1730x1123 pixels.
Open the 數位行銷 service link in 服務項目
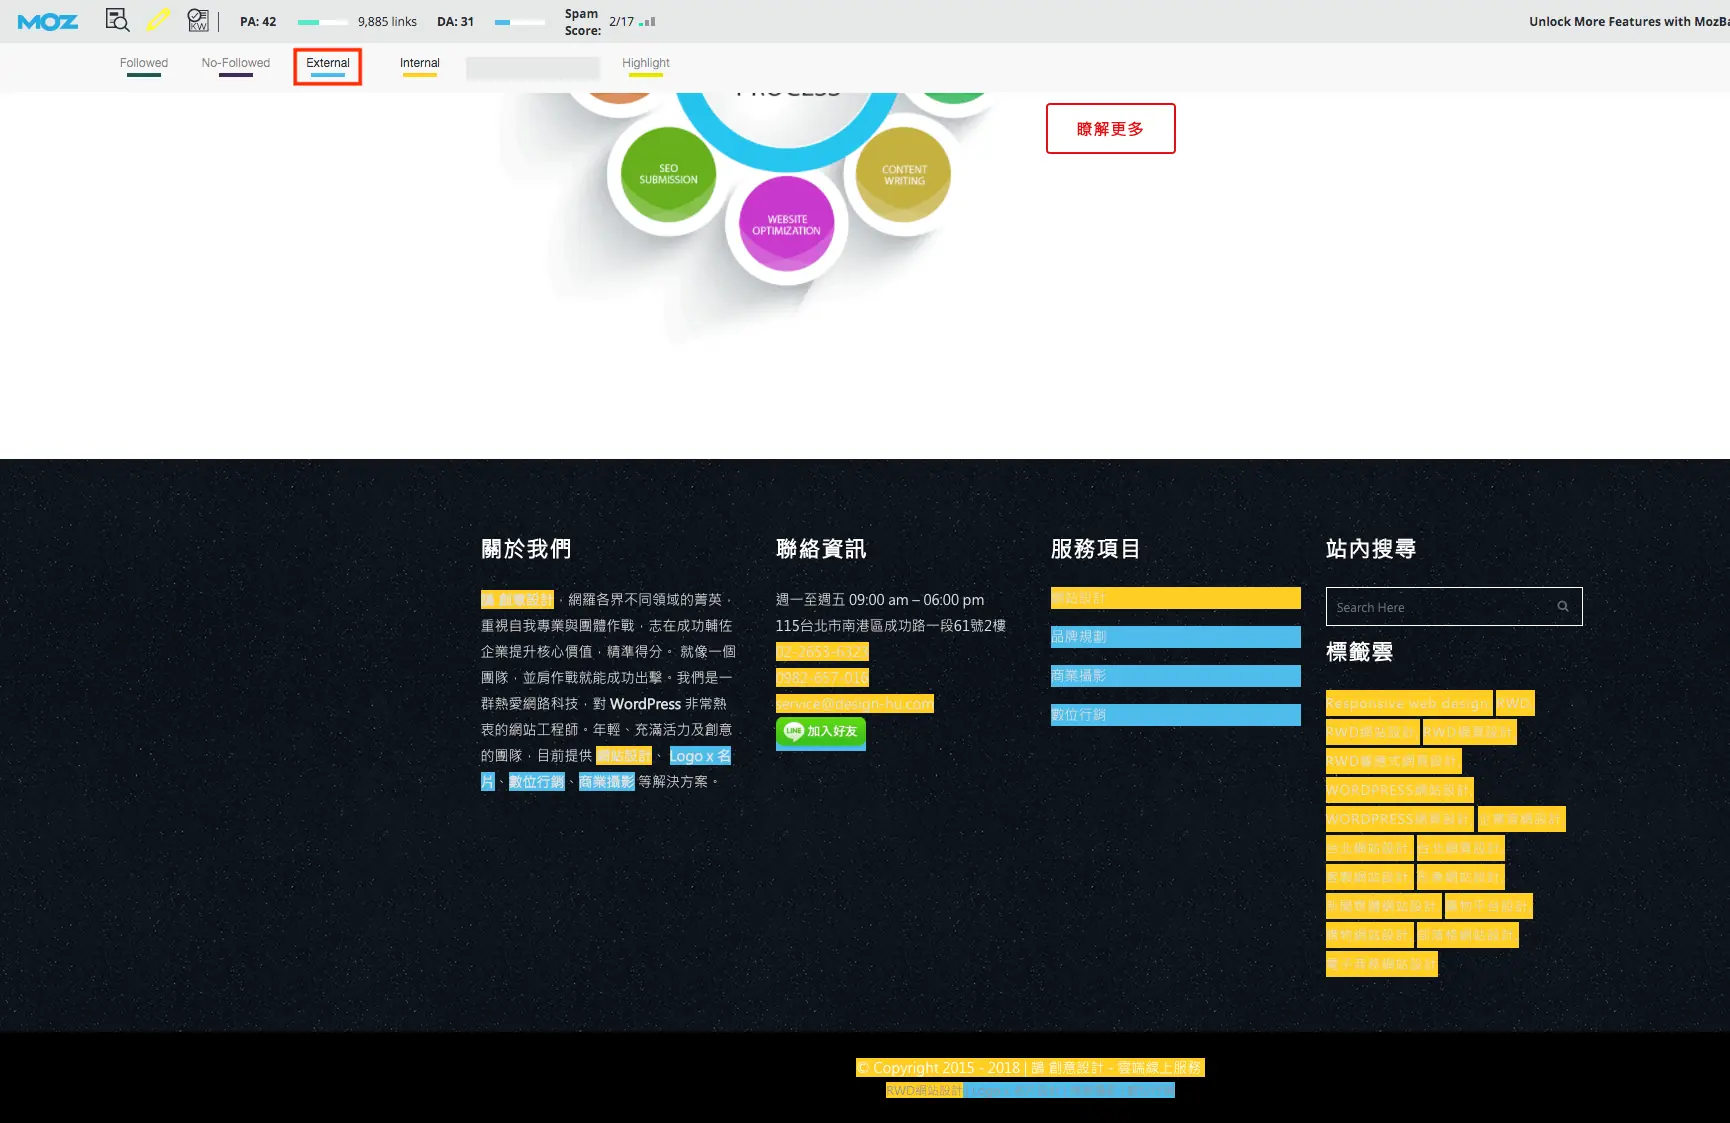(1176, 715)
